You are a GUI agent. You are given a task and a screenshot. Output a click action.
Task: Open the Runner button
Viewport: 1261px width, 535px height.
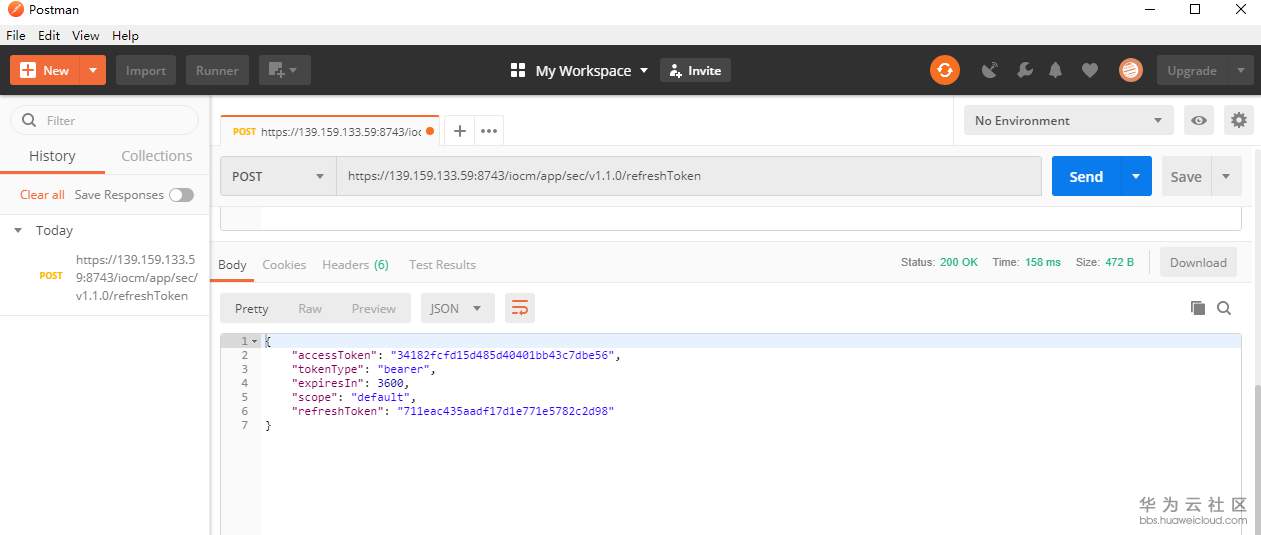pos(217,70)
